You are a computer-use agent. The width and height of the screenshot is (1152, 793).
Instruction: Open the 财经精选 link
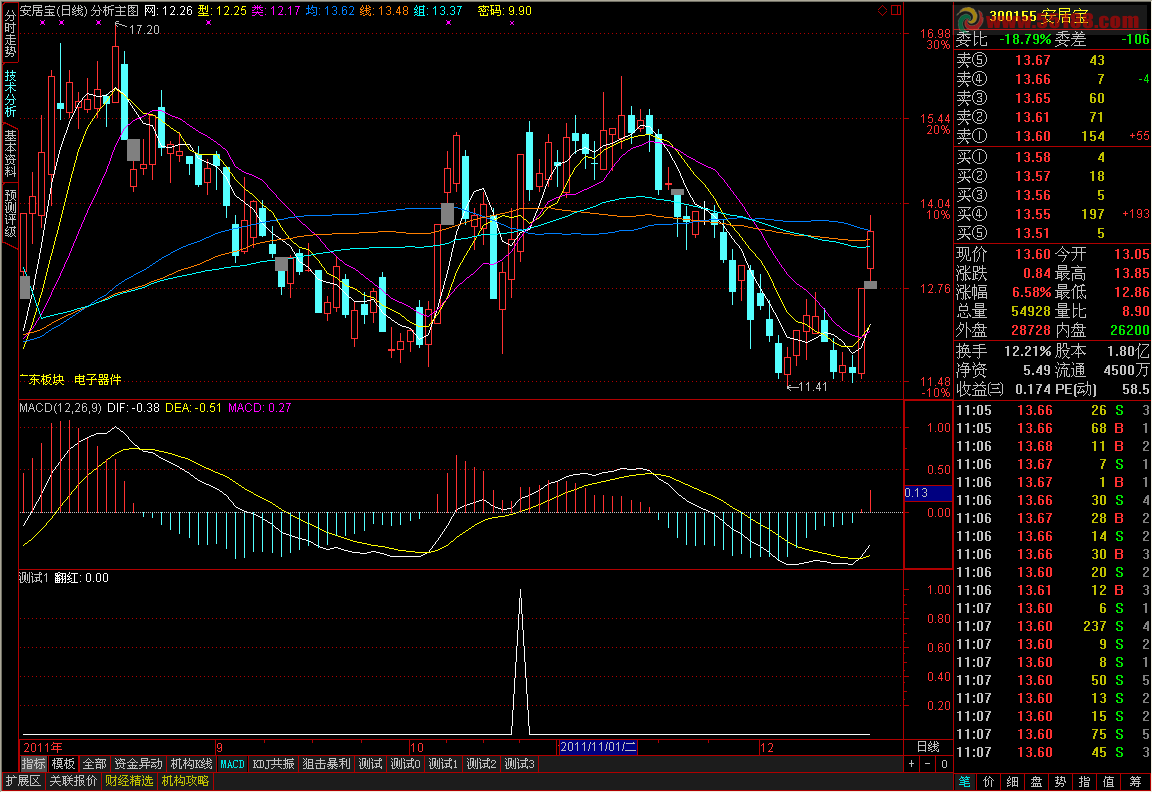tap(129, 781)
